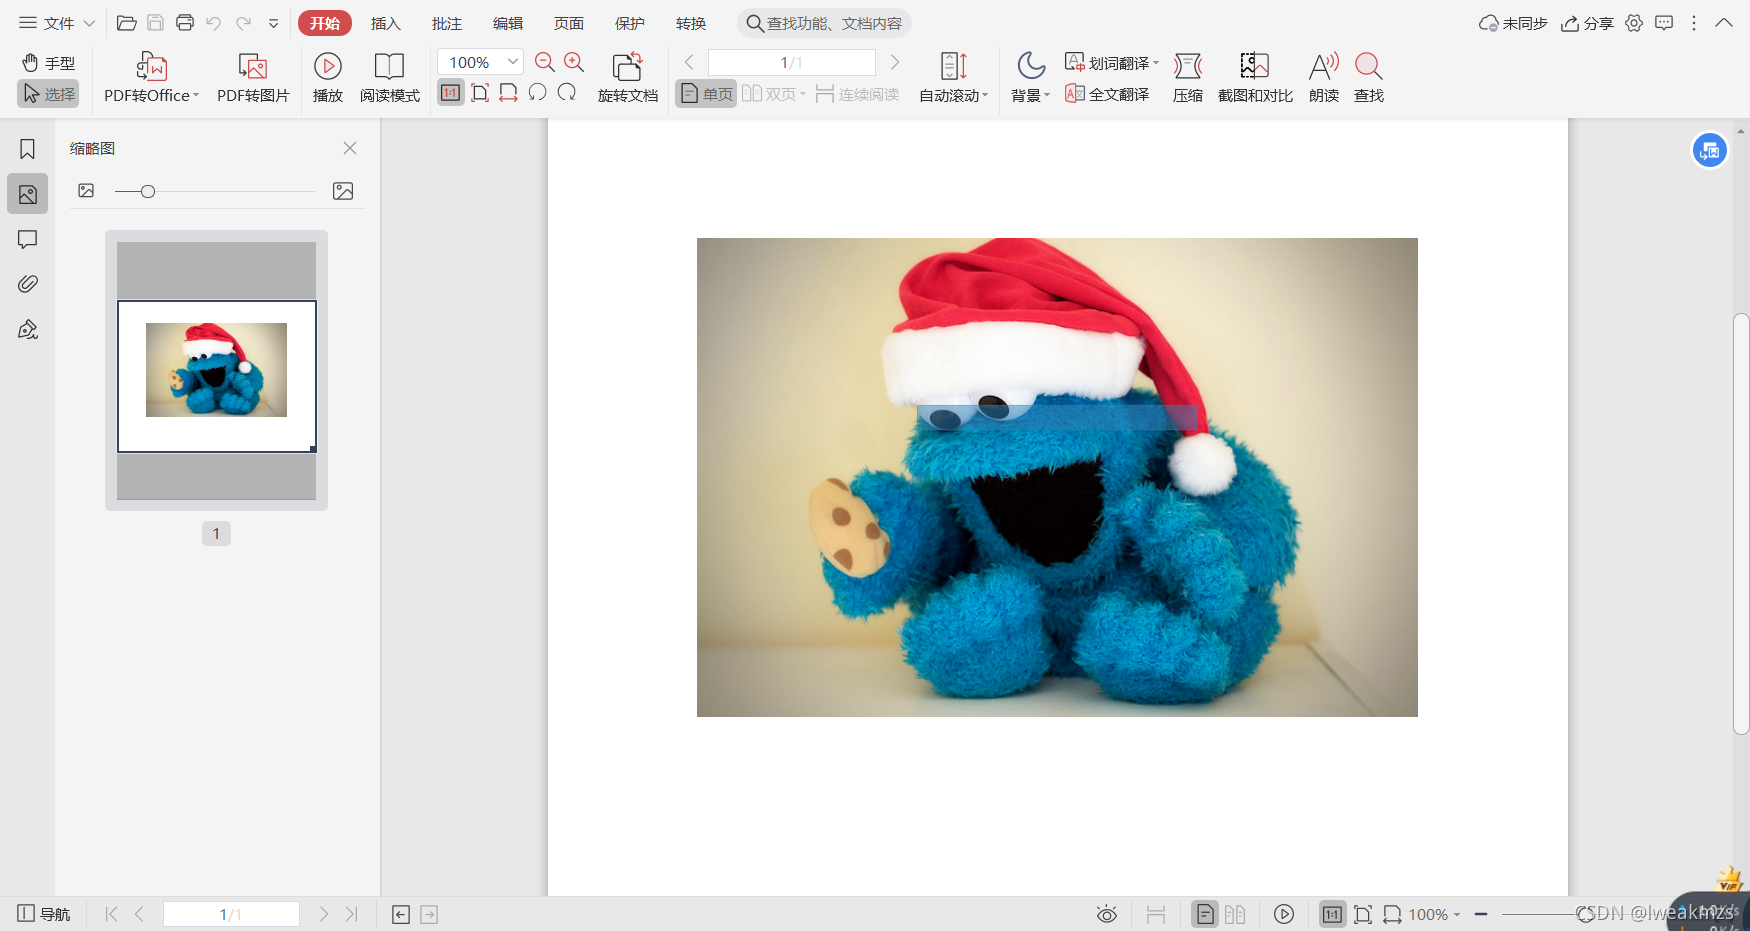Click the open folder icon
1750x931 pixels.
click(x=127, y=23)
